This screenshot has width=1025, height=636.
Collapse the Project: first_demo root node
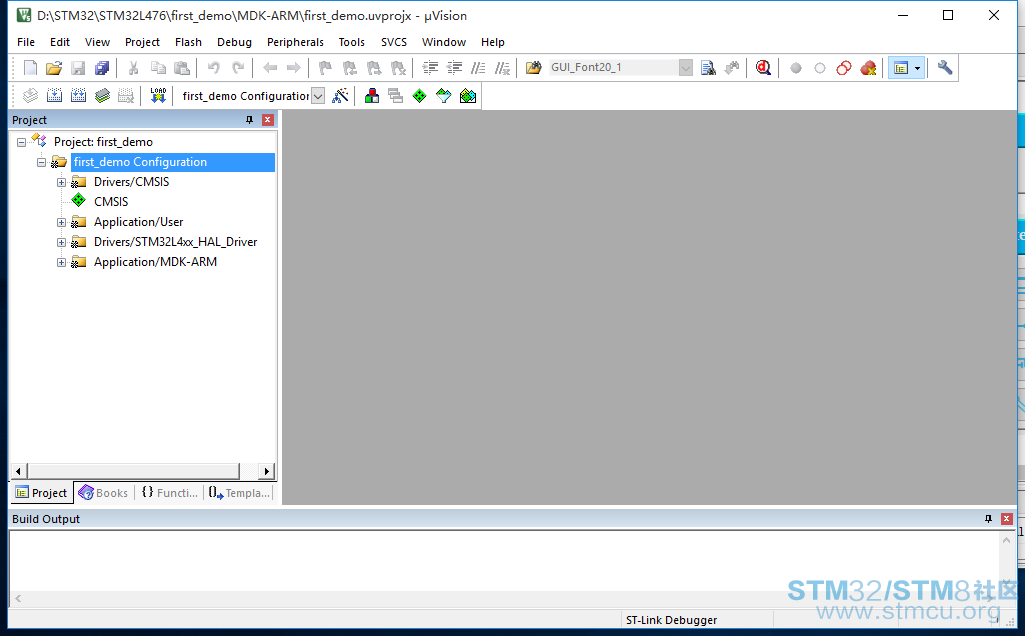[22, 142]
